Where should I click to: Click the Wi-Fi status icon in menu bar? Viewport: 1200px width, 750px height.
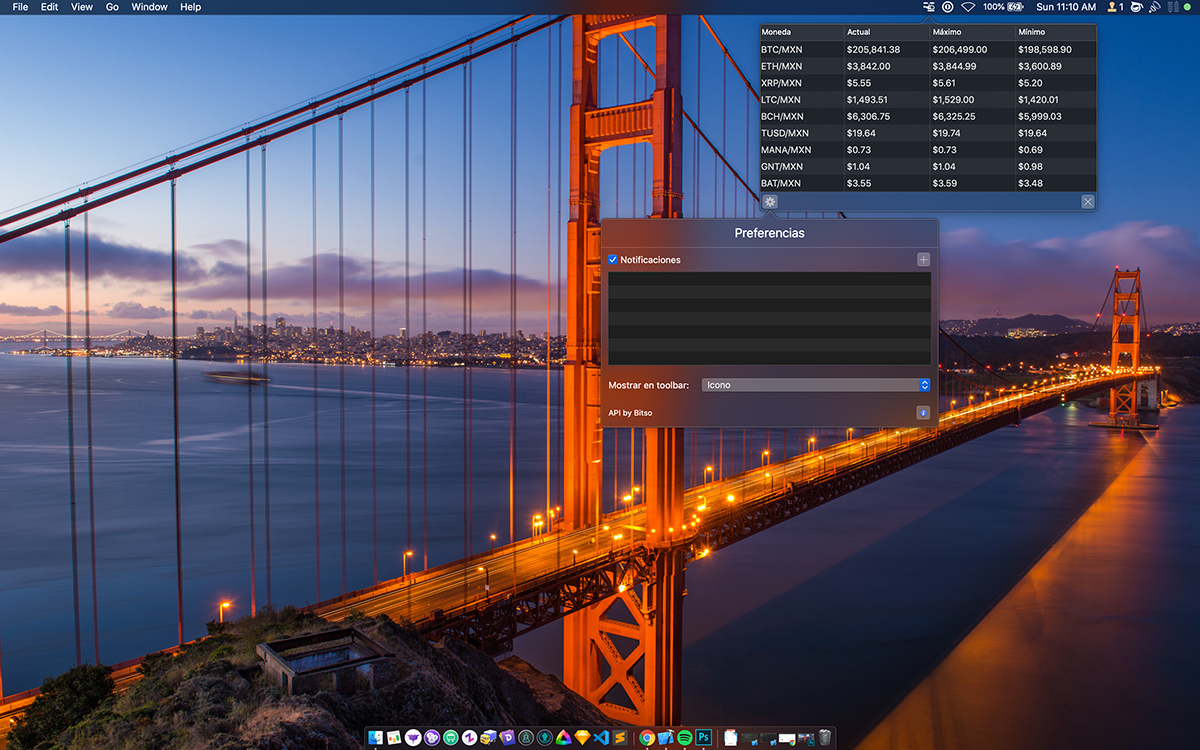tap(968, 7)
